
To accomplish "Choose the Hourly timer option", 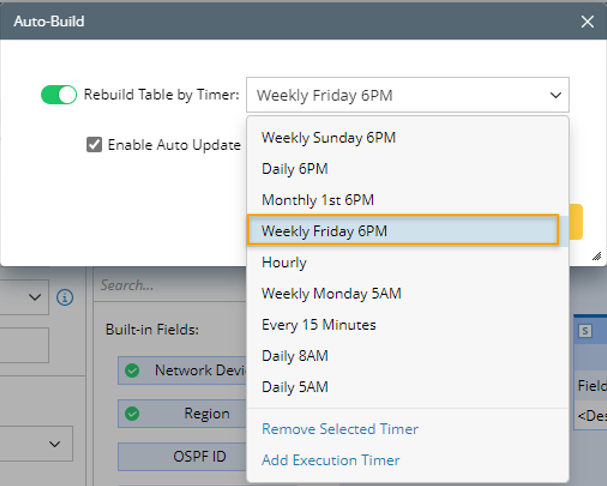I will point(284,262).
